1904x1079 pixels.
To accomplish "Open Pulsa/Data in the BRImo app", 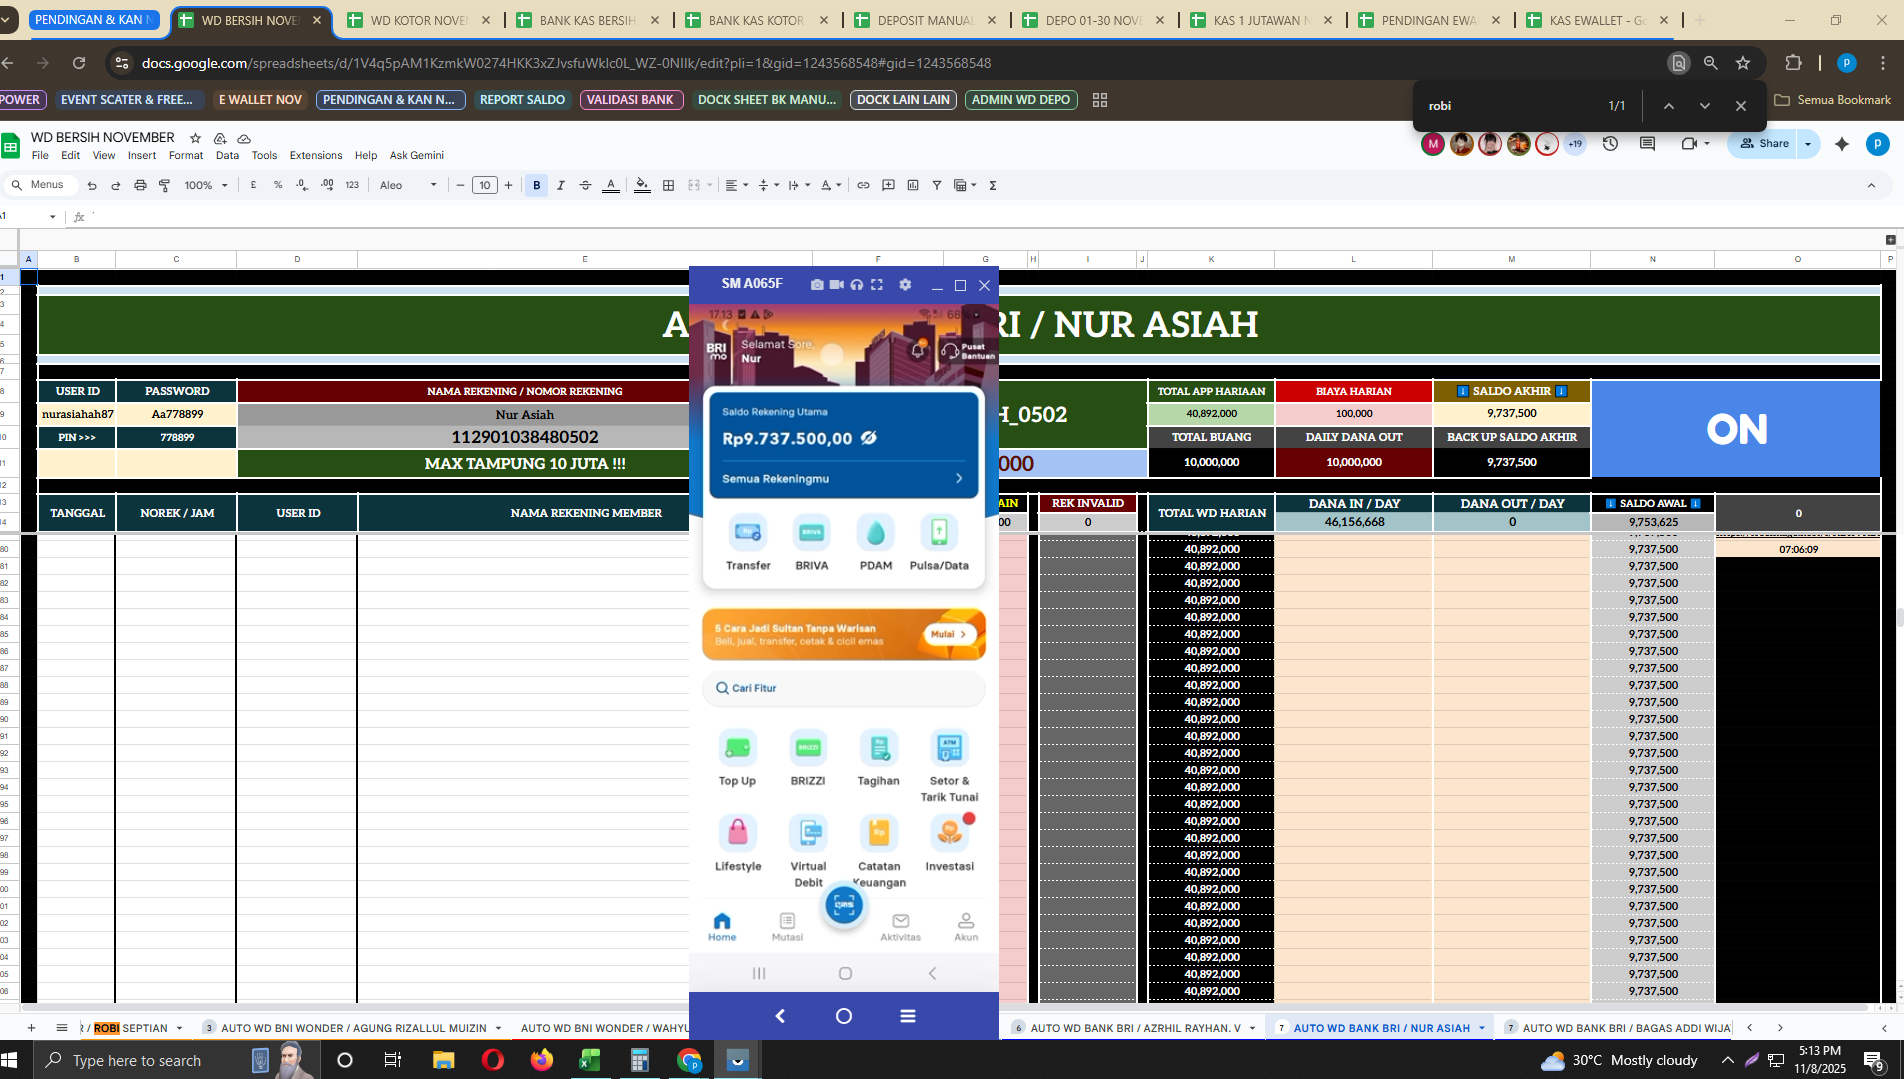I will 939,543.
